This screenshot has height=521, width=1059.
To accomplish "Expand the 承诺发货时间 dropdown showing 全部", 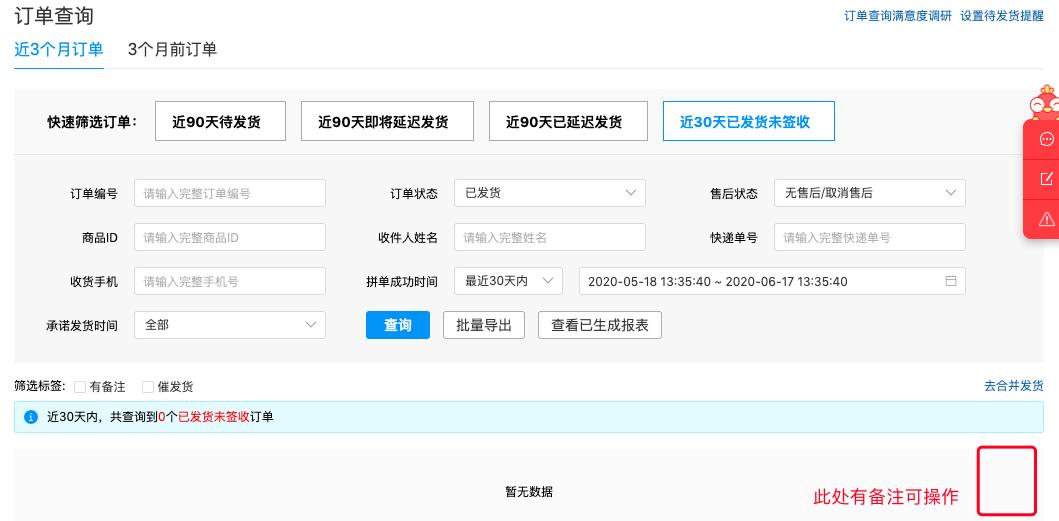I will tap(230, 325).
